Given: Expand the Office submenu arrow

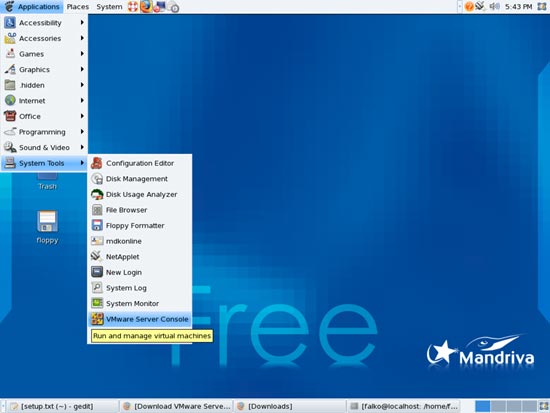Looking at the screenshot, I should (82, 116).
